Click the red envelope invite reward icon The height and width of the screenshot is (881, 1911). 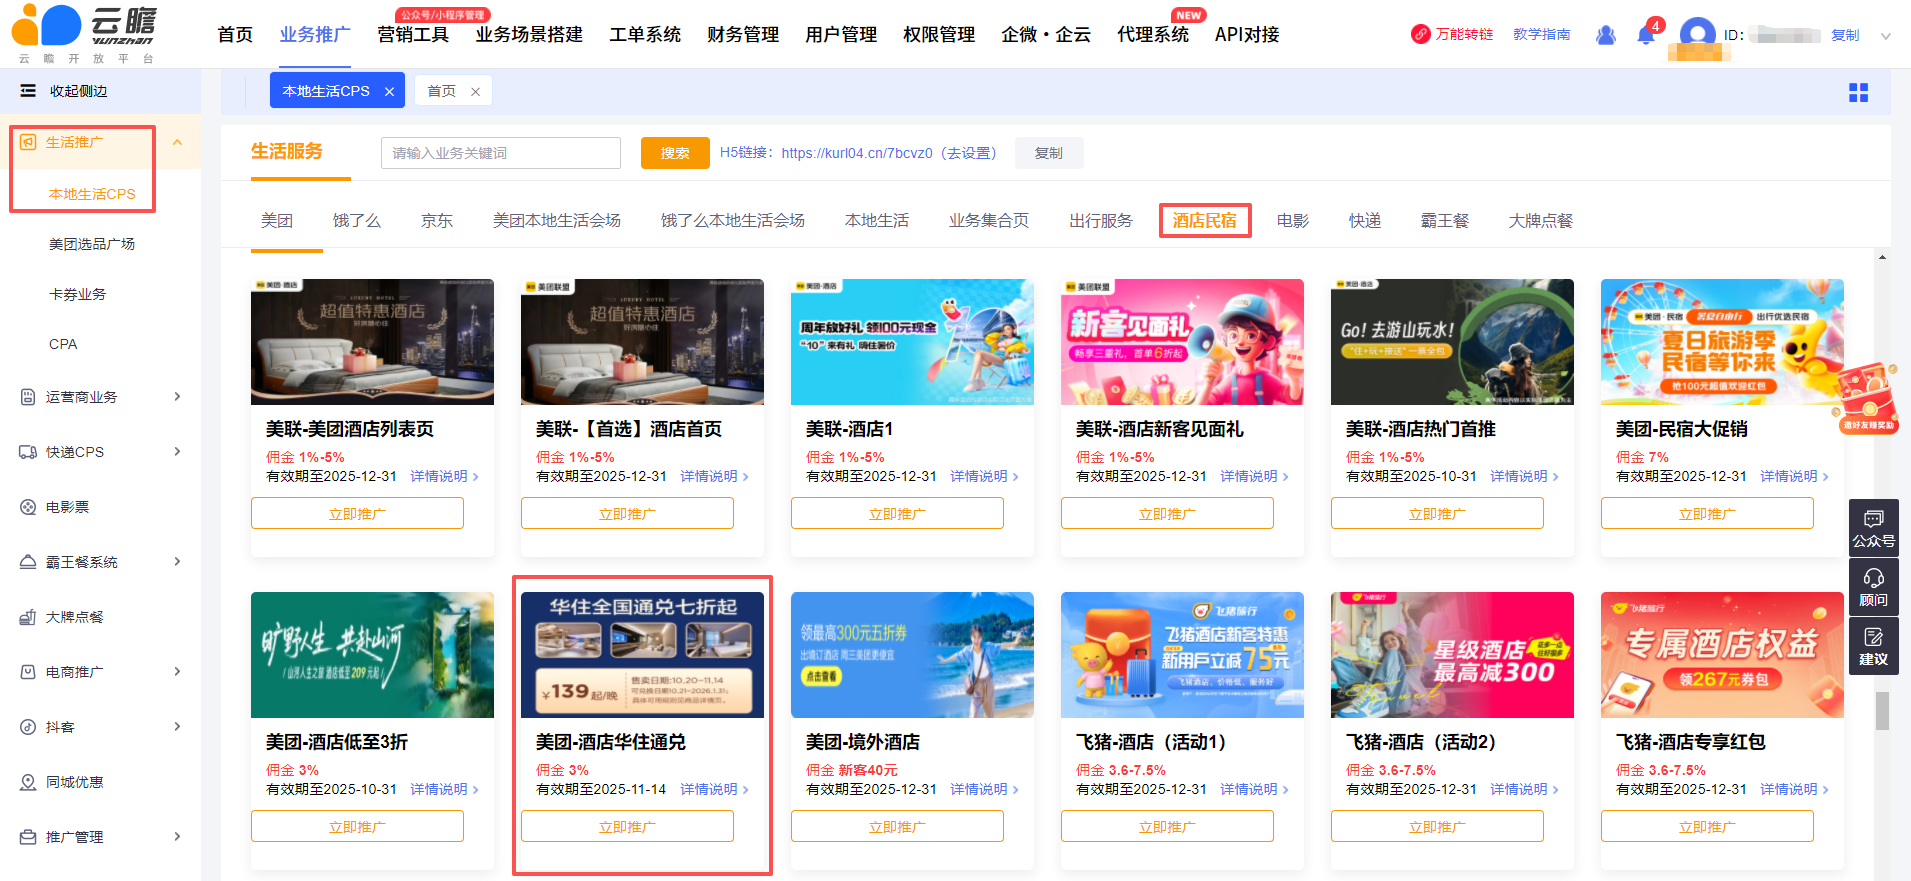click(x=1866, y=398)
